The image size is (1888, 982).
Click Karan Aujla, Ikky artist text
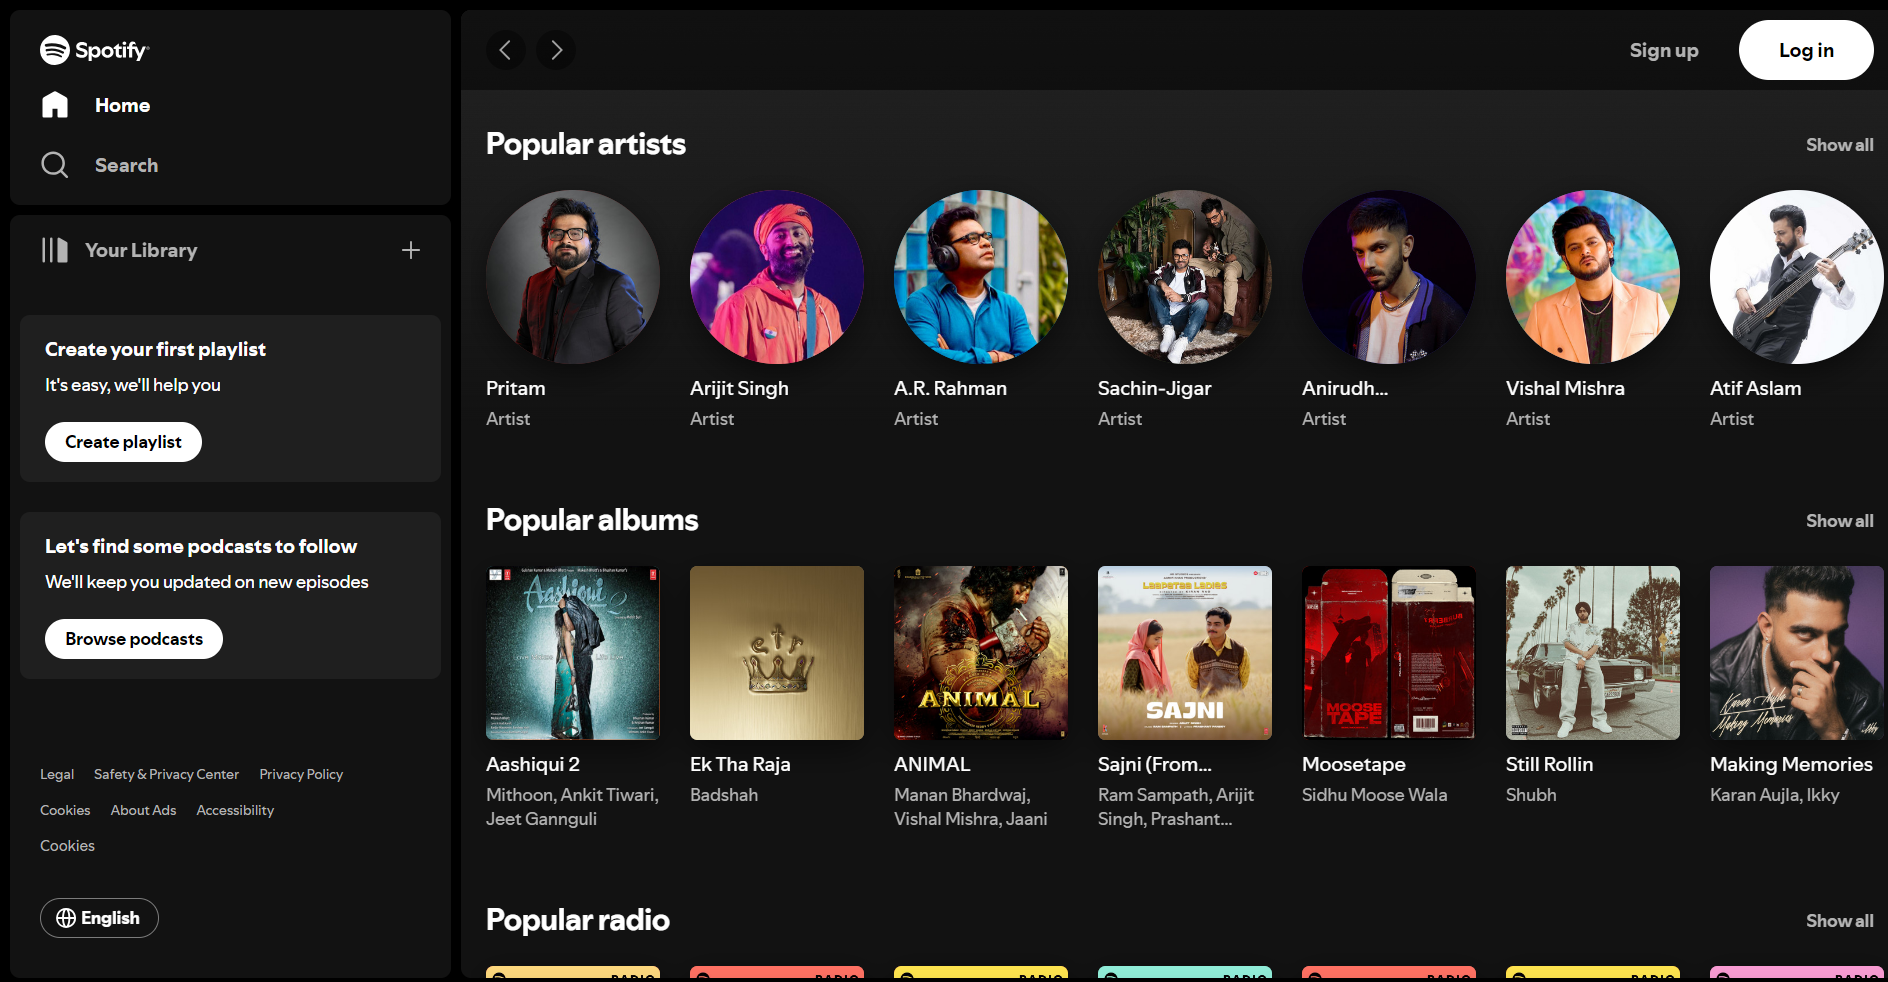point(1775,795)
